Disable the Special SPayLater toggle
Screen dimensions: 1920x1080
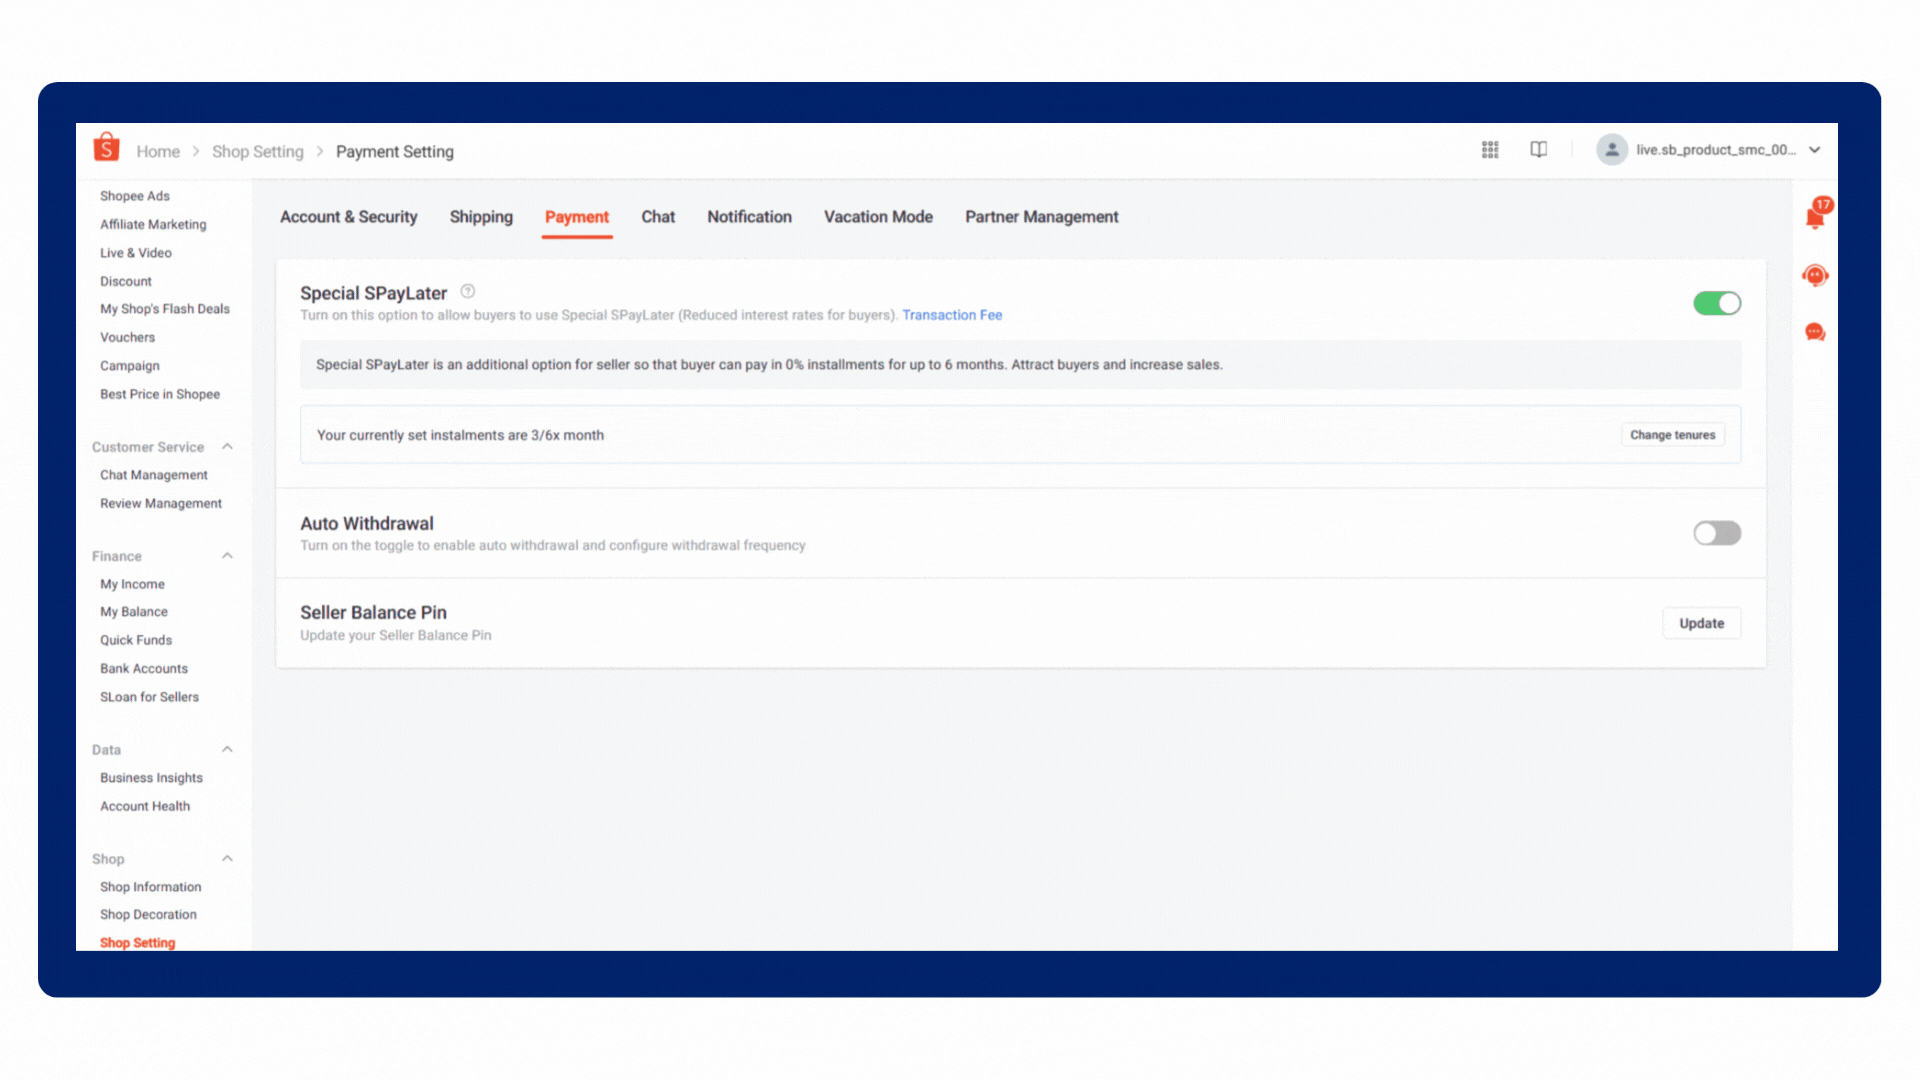1717,303
